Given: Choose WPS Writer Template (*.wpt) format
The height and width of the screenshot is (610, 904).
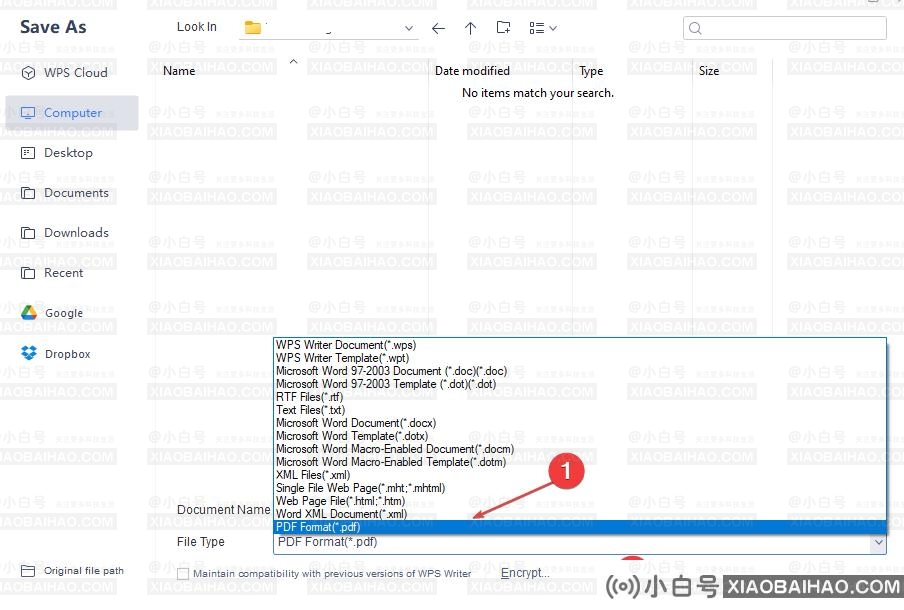Looking at the screenshot, I should (579, 358).
